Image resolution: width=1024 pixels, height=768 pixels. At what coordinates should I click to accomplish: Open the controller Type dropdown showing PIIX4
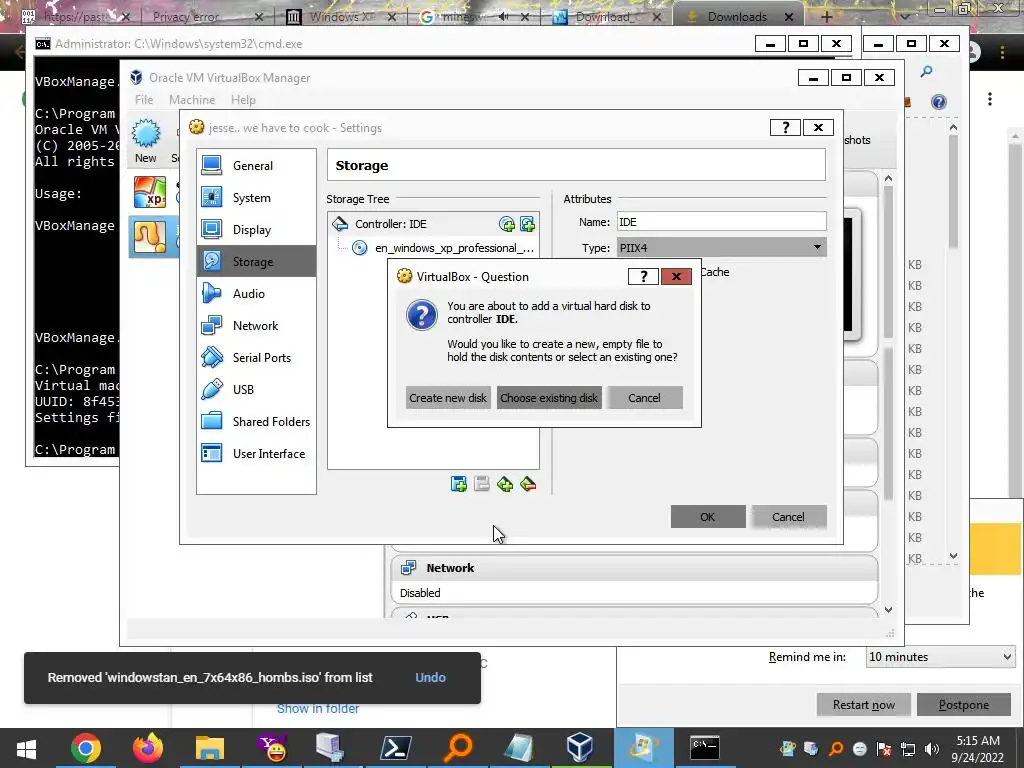coord(722,248)
